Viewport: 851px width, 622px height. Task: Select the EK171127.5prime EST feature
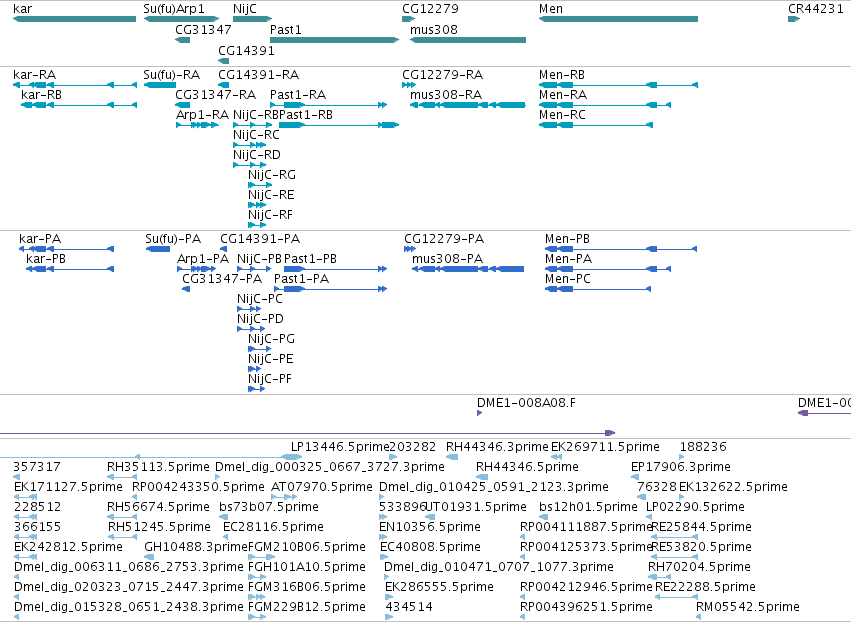tap(25, 497)
